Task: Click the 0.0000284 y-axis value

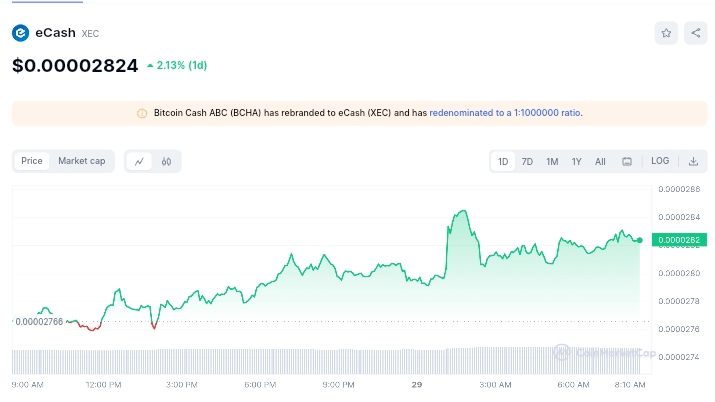Action: pyautogui.click(x=679, y=217)
